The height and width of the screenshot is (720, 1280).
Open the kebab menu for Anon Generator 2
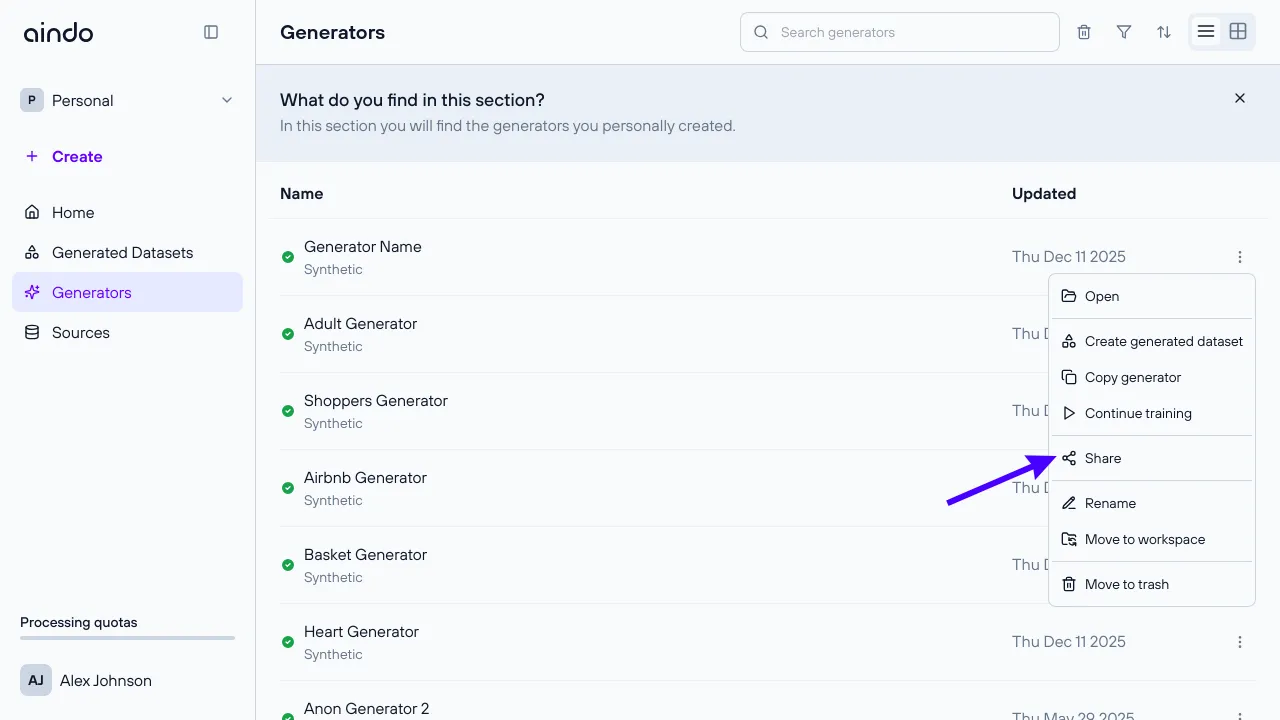click(1240, 716)
